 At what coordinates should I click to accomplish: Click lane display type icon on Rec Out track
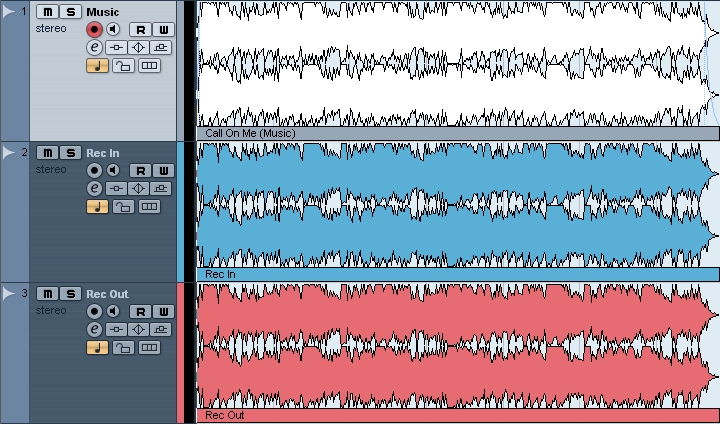(149, 348)
